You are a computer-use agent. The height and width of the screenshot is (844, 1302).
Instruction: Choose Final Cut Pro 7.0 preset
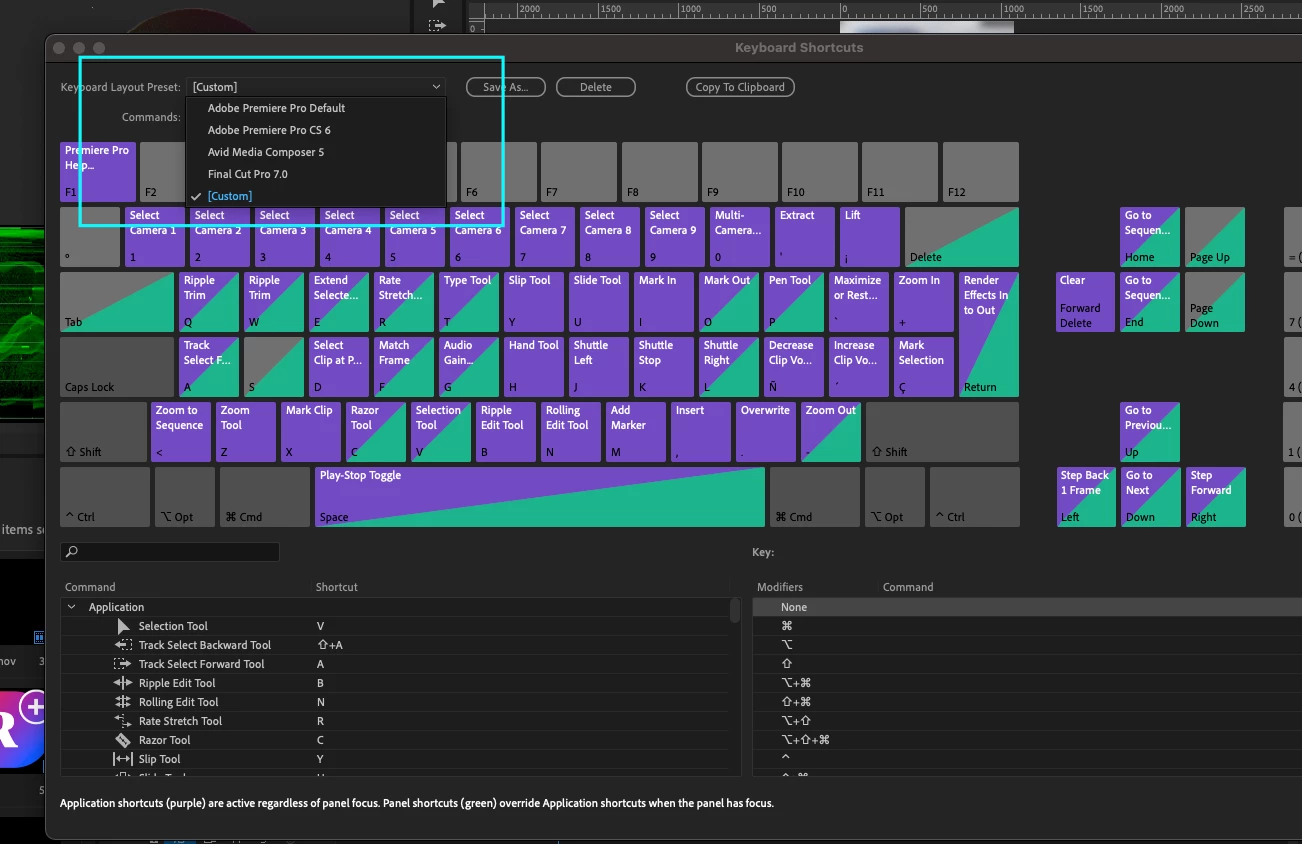[248, 174]
